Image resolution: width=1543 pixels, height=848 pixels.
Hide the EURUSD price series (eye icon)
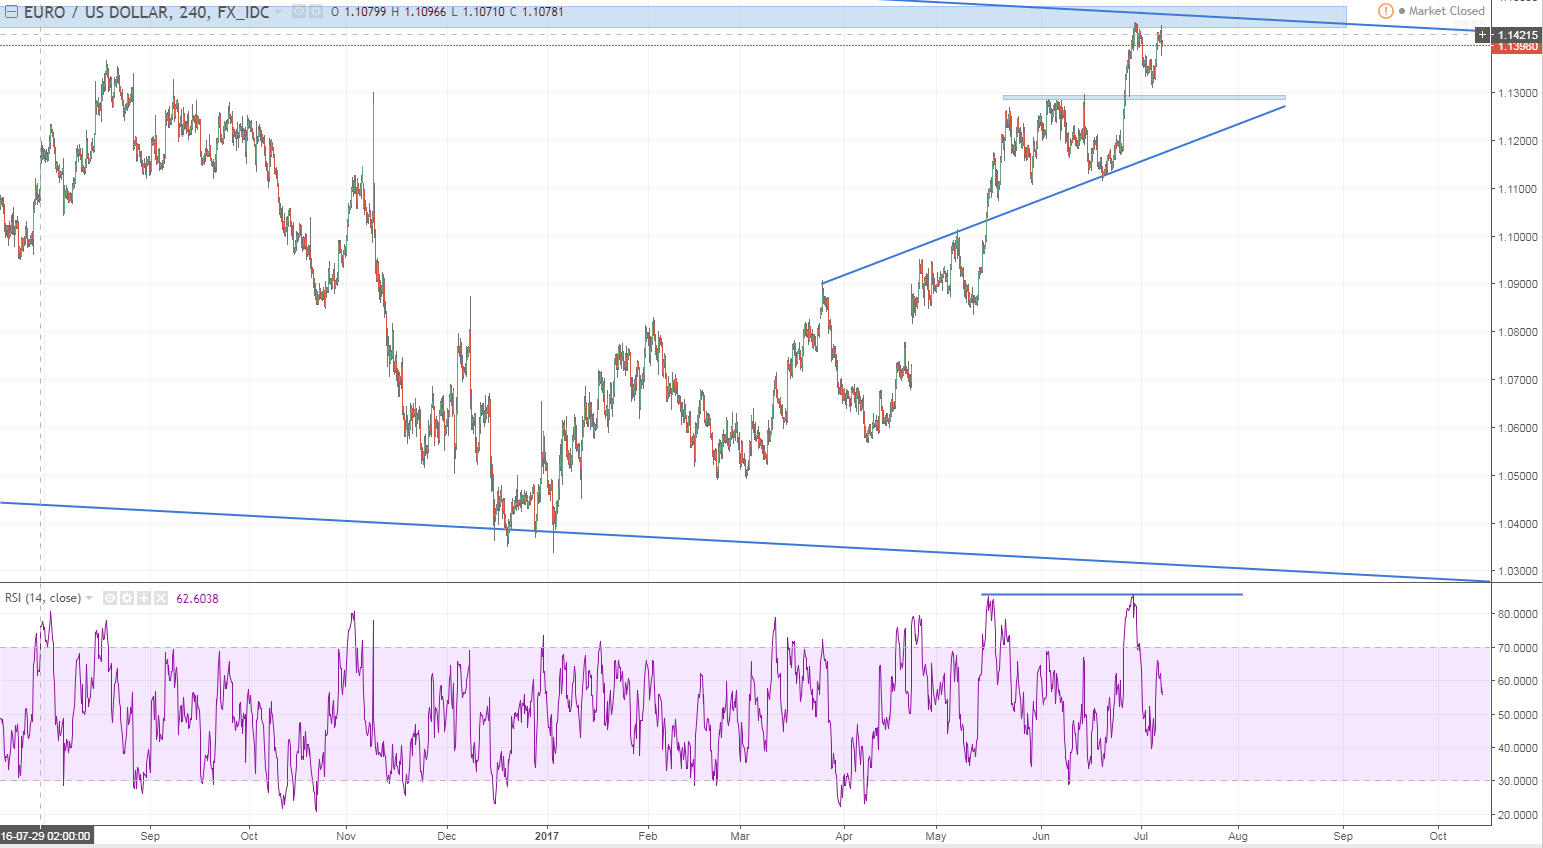click(x=299, y=12)
